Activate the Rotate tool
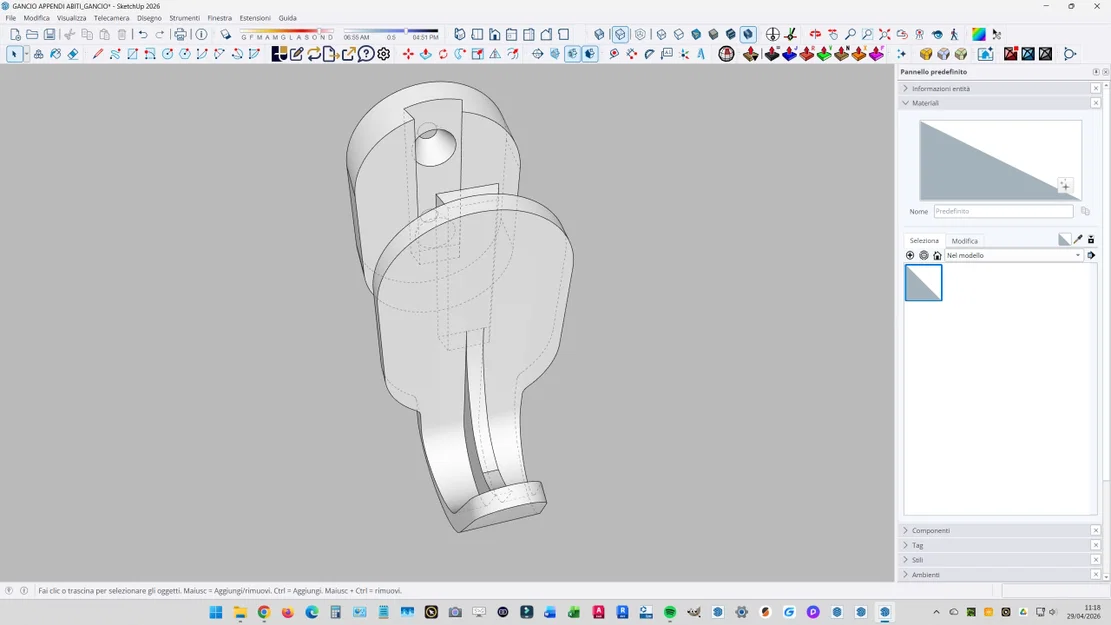 point(443,54)
